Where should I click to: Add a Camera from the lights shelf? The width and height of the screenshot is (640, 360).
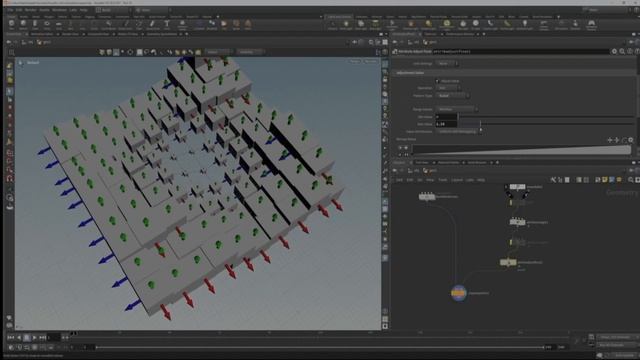pos(333,24)
